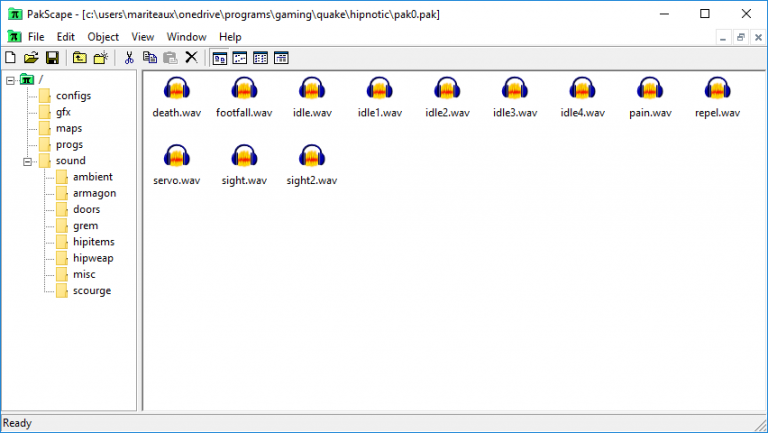This screenshot has width=768, height=433.
Task: Select the idle3.wav audio file
Action: [x=515, y=97]
